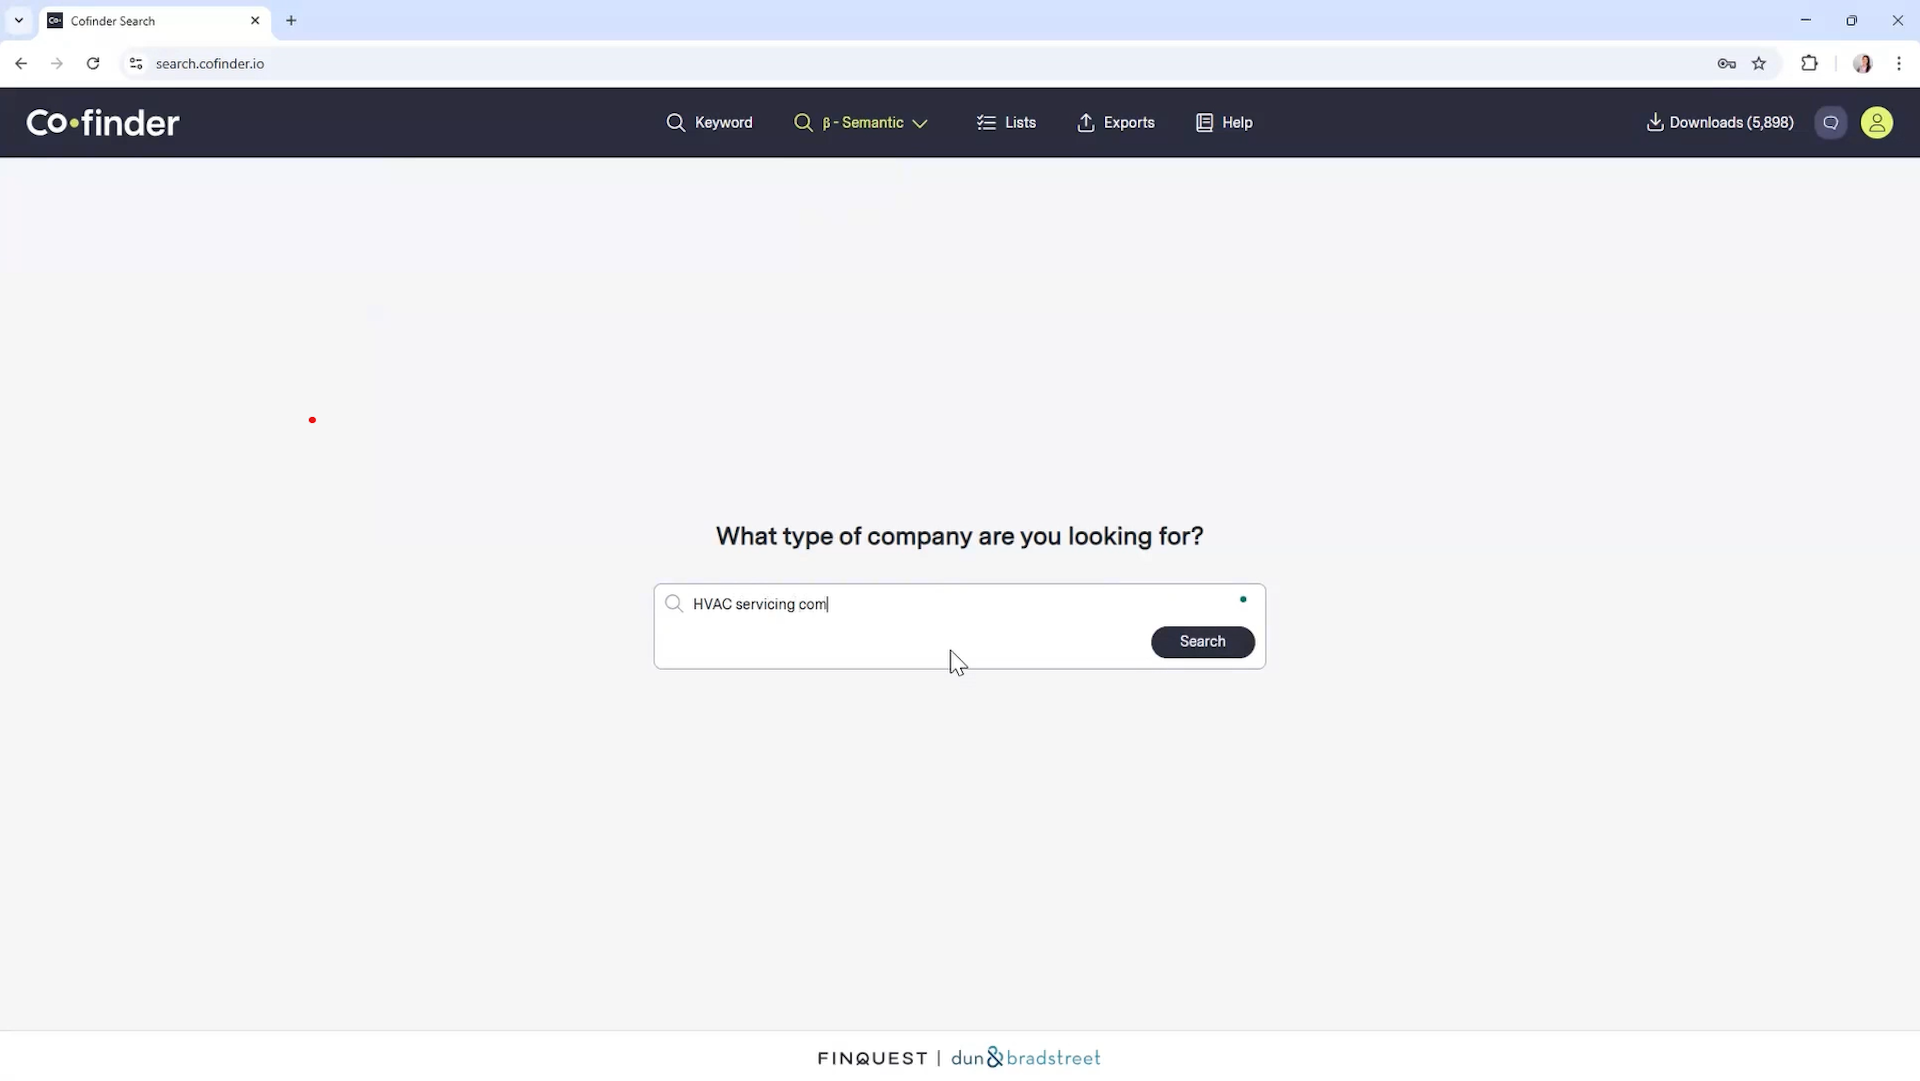Open the Chrome three-dot menu
The width and height of the screenshot is (1920, 1081).
pyautogui.click(x=1899, y=63)
